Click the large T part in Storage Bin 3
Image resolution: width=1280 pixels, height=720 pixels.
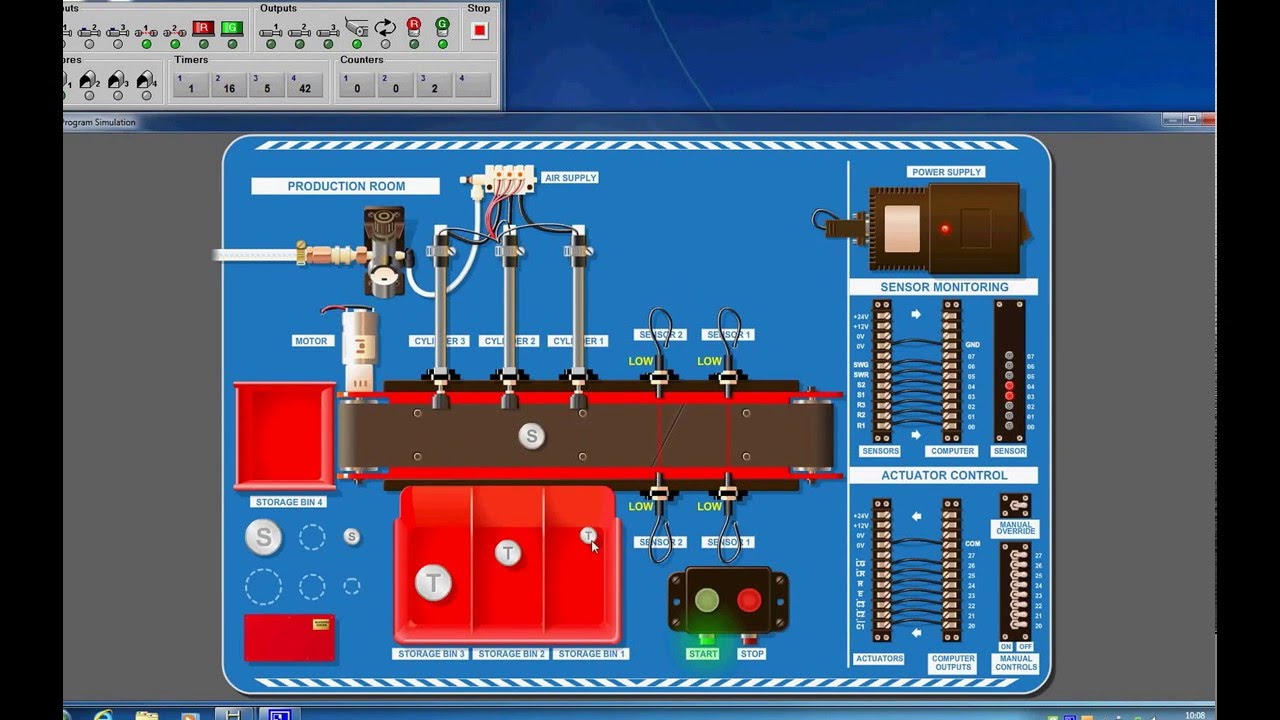[x=433, y=582]
